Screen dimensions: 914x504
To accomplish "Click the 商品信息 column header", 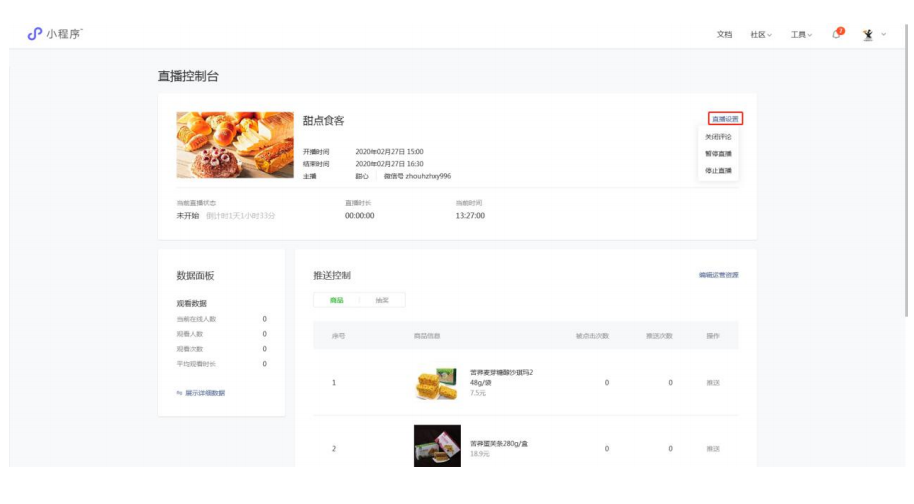I will (427, 336).
